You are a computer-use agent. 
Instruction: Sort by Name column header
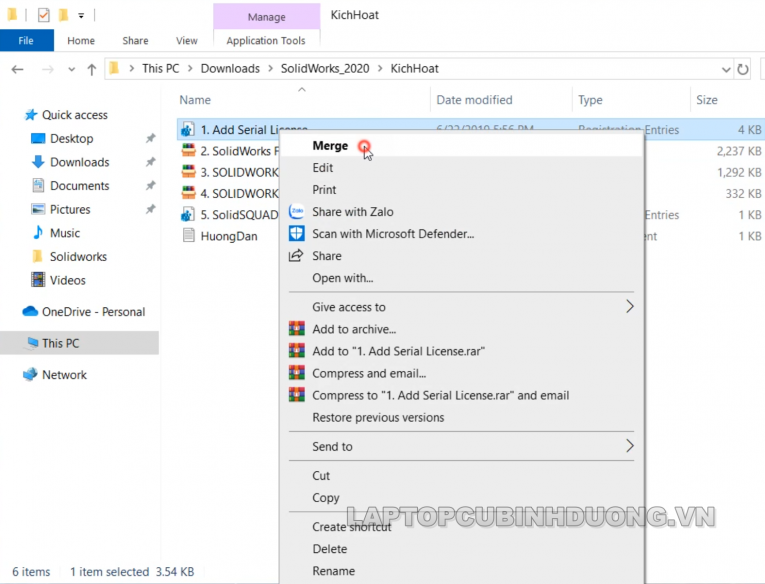195,100
